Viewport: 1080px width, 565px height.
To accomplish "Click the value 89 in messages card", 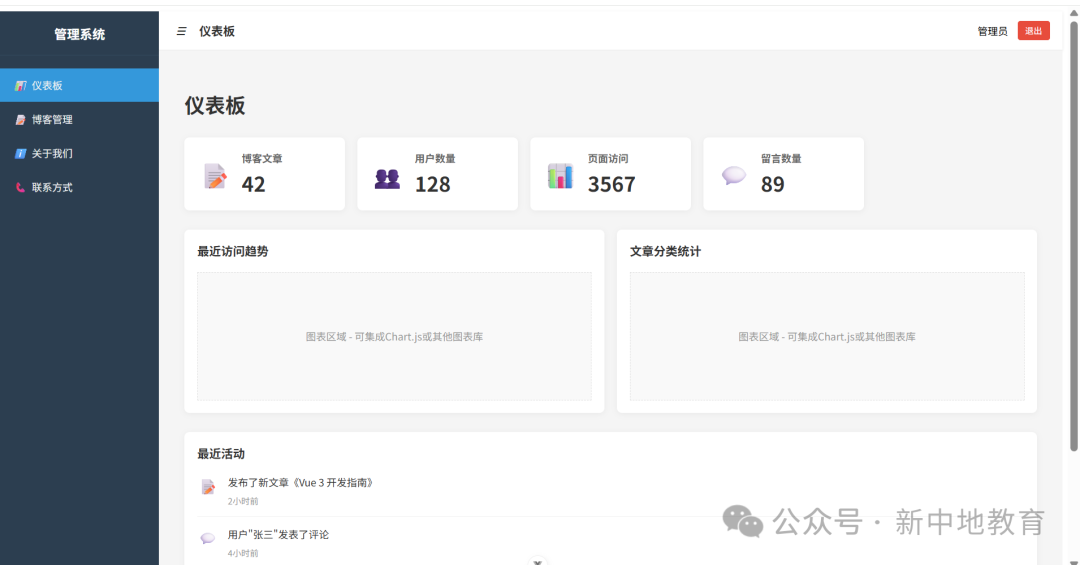I will tap(773, 184).
